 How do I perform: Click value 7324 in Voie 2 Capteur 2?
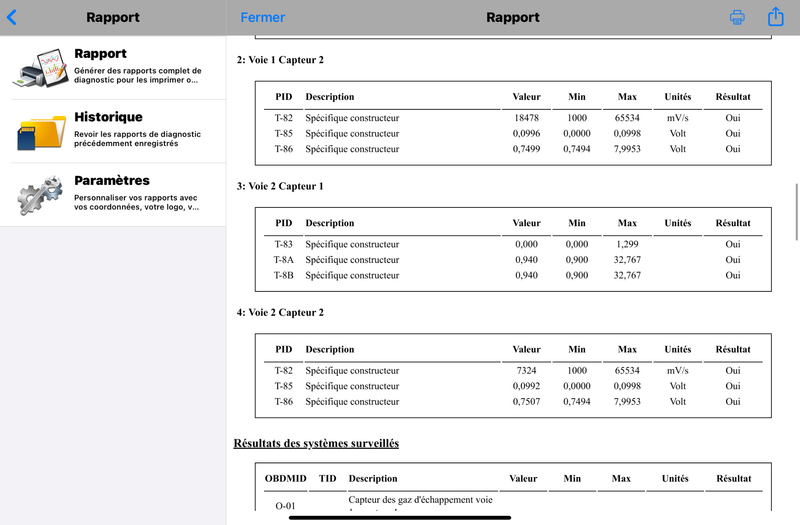(x=526, y=370)
